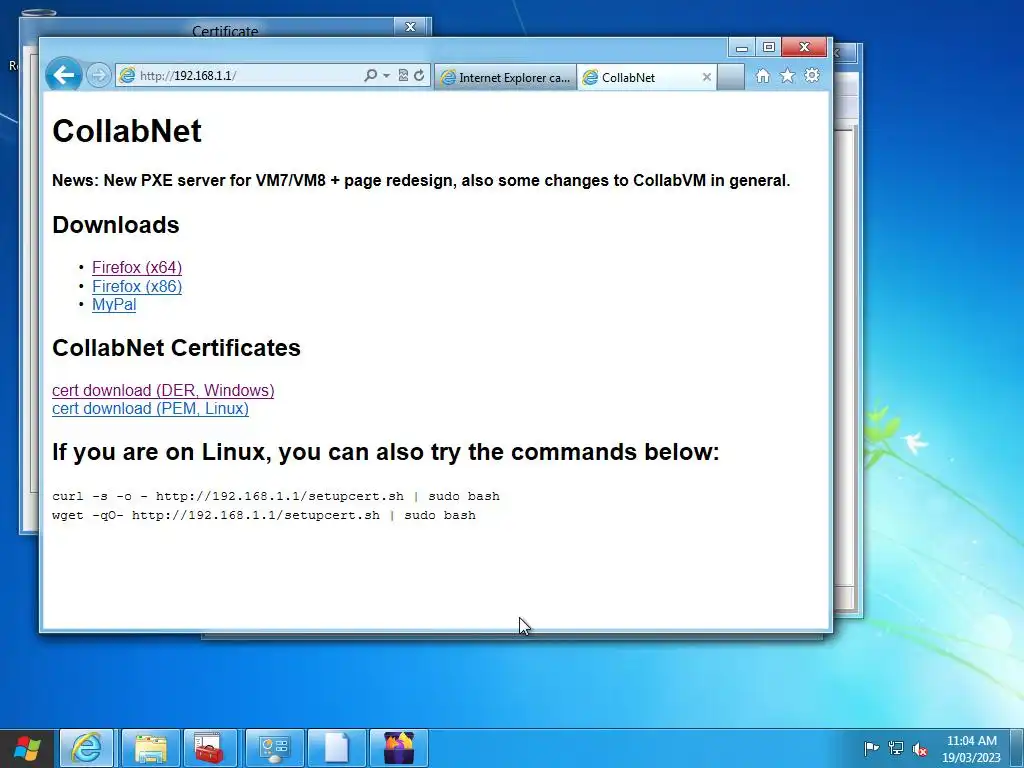Minimize the Internet Explorer window
1024x768 pixels.
click(742, 48)
